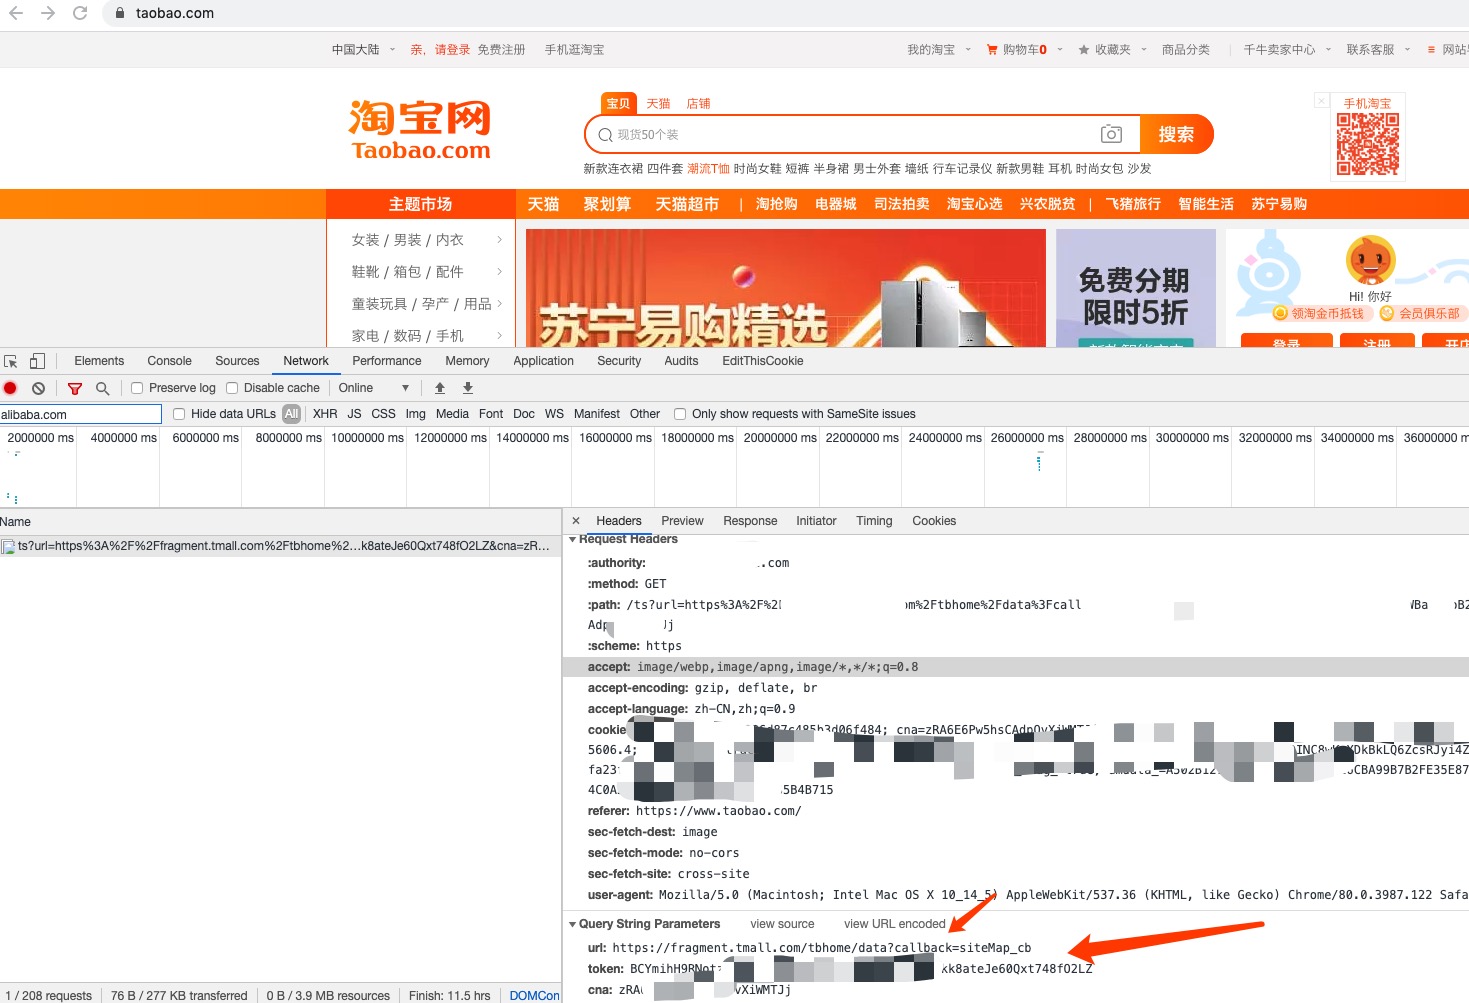Click the Taobao mascot avatar
Viewport: 1469px width, 1003px height.
coord(1370,261)
